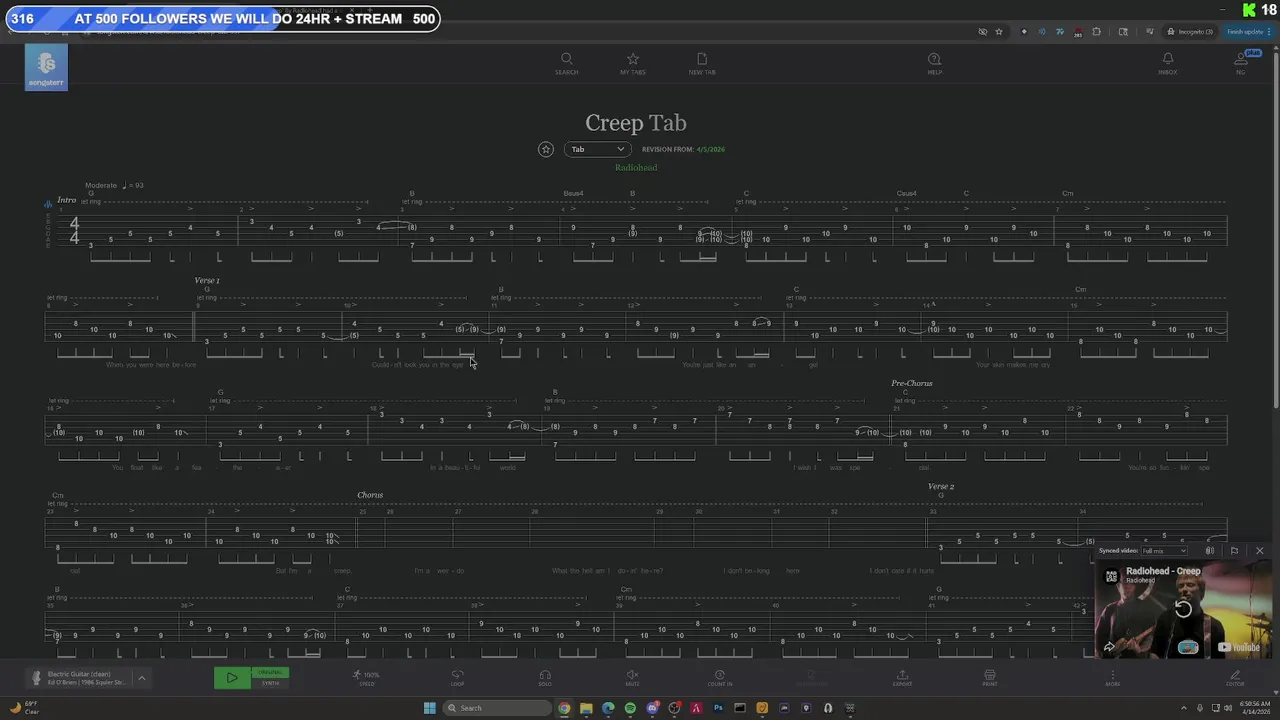1280x720 pixels.
Task: Toggle Solo mode in player bar
Action: 545,678
